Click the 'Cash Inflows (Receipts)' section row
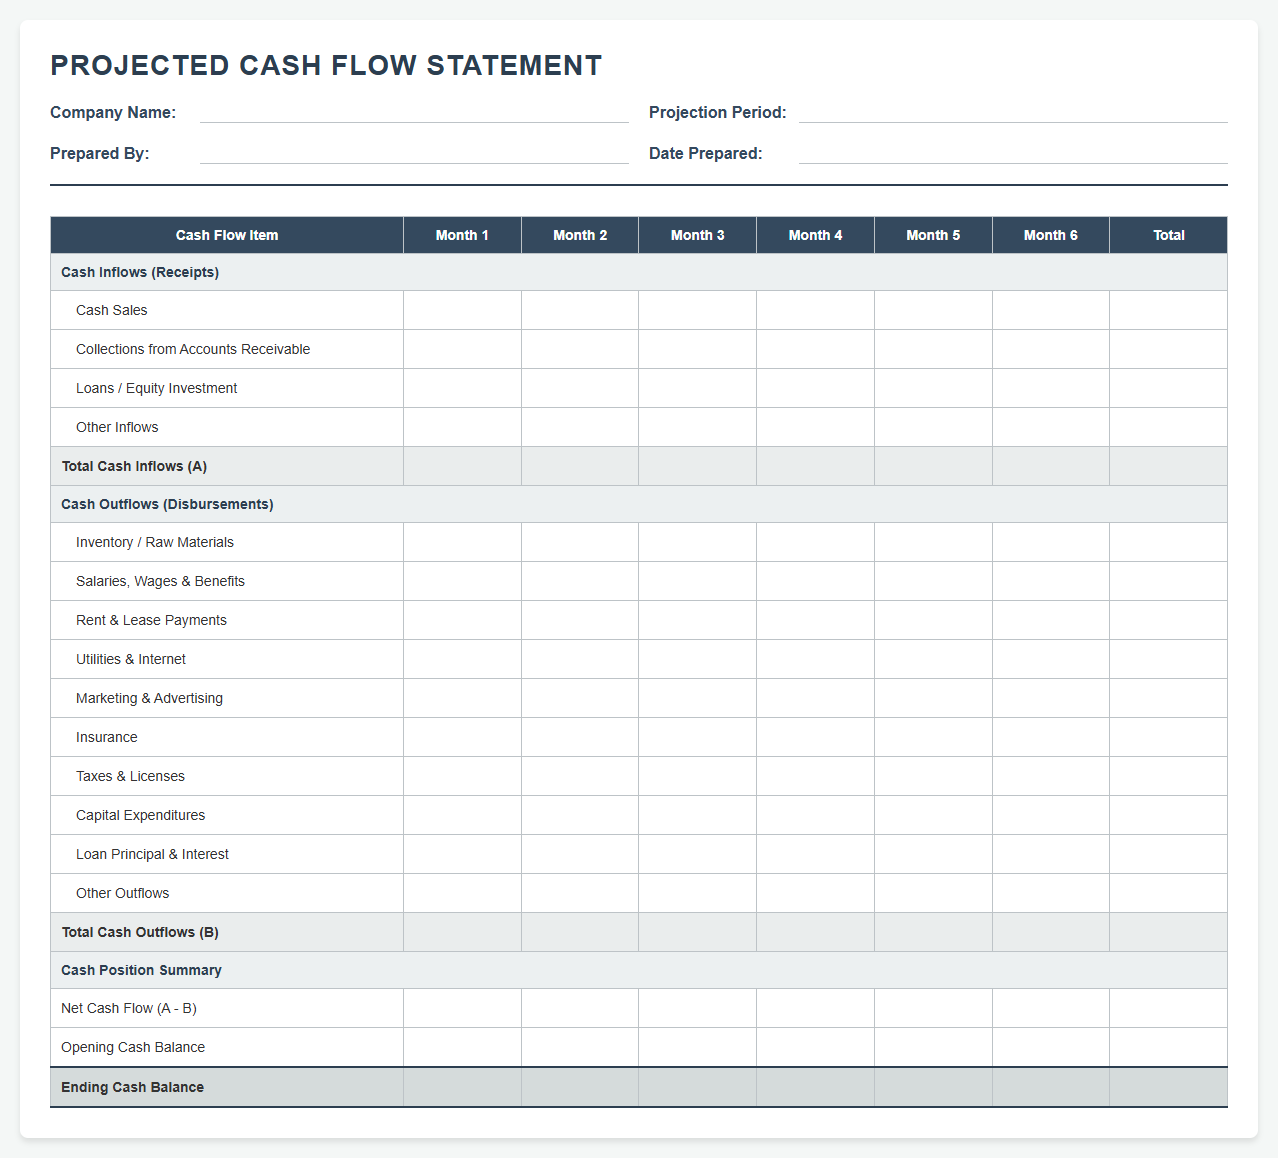Image resolution: width=1278 pixels, height=1158 pixels. 639,272
